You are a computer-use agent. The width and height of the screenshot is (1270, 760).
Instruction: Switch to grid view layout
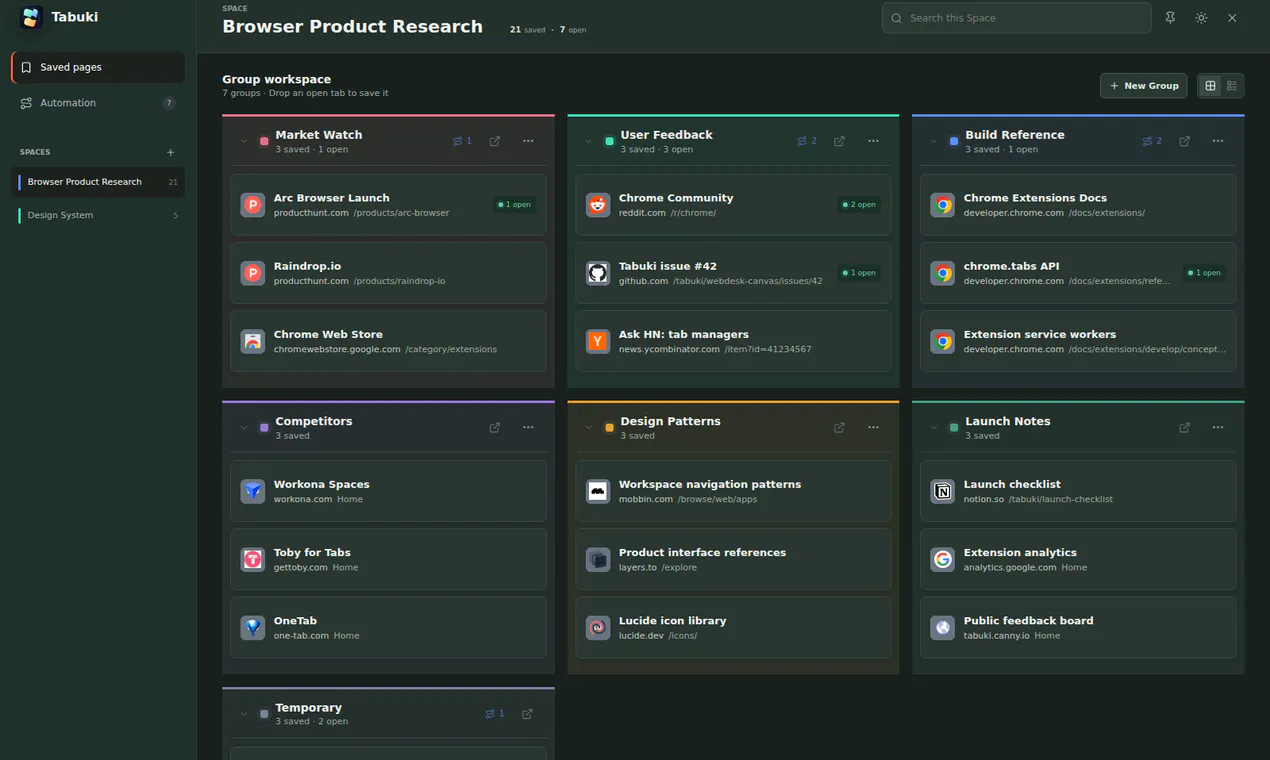[x=1210, y=86]
